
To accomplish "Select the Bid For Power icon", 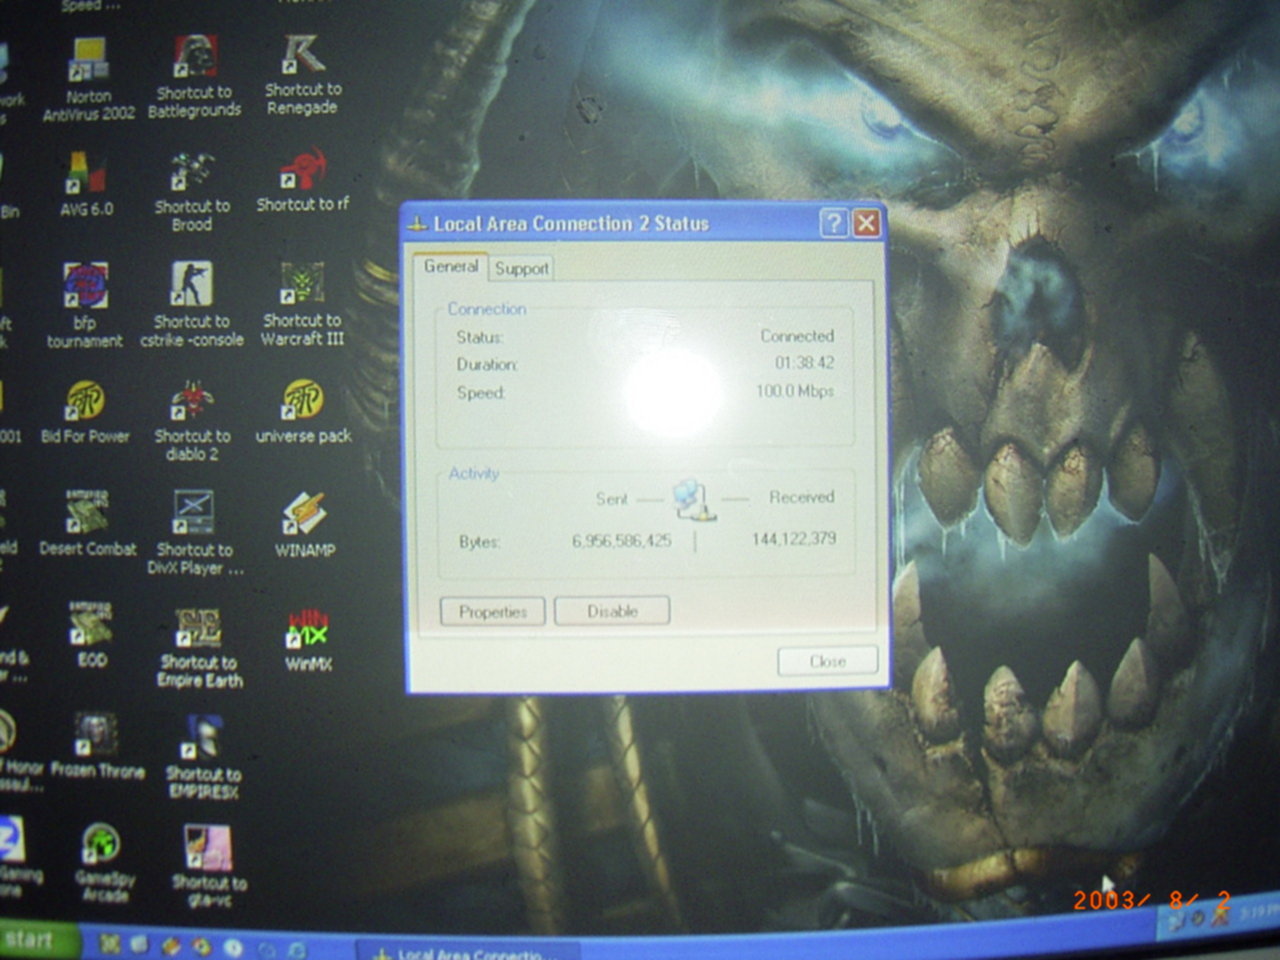I will coord(85,412).
